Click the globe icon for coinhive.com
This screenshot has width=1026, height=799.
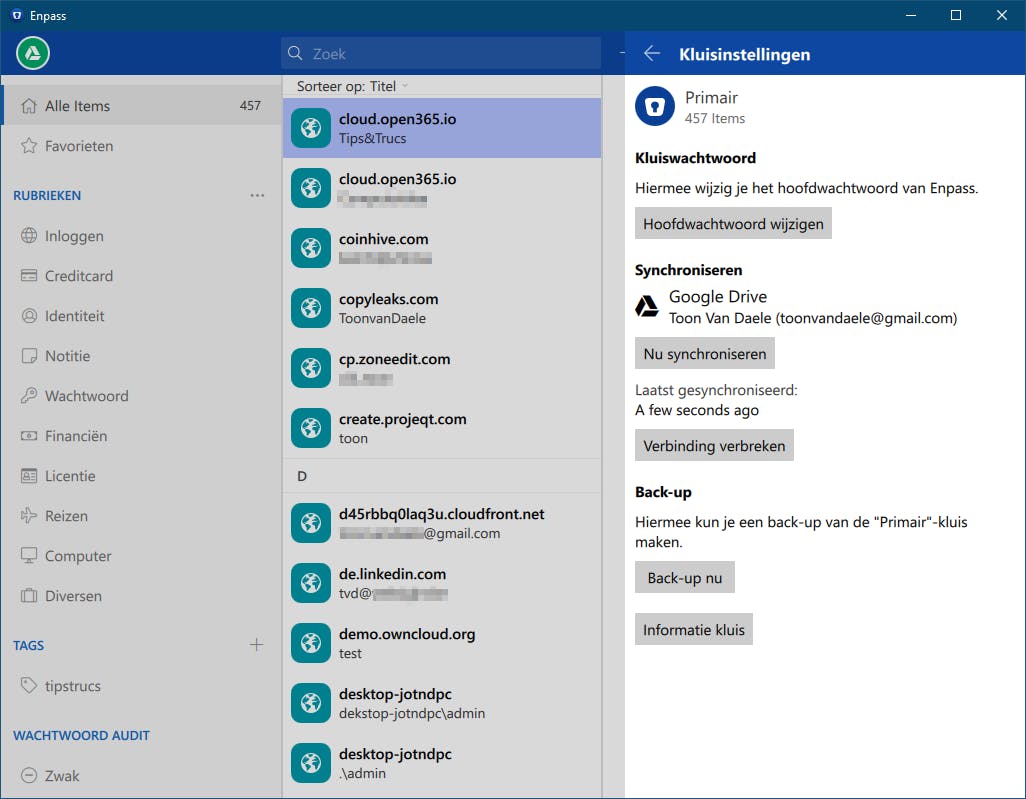click(x=311, y=248)
